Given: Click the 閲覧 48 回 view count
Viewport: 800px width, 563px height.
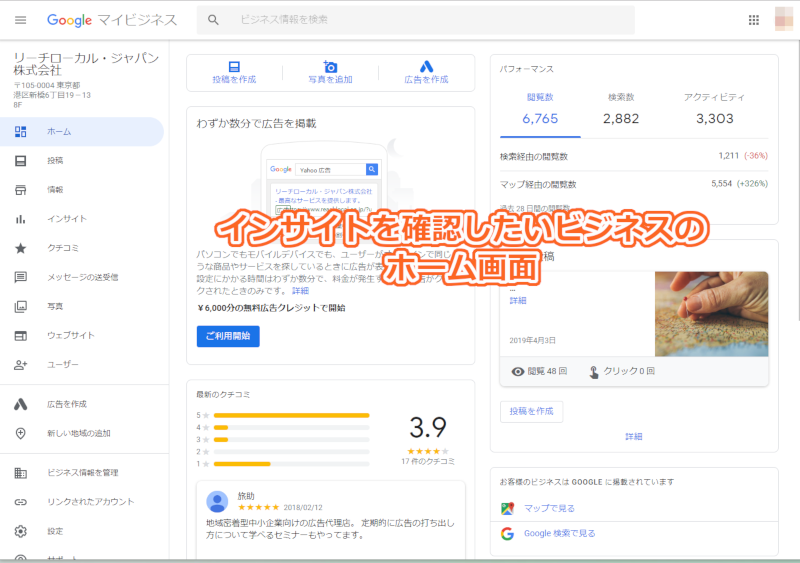Looking at the screenshot, I should pyautogui.click(x=539, y=371).
